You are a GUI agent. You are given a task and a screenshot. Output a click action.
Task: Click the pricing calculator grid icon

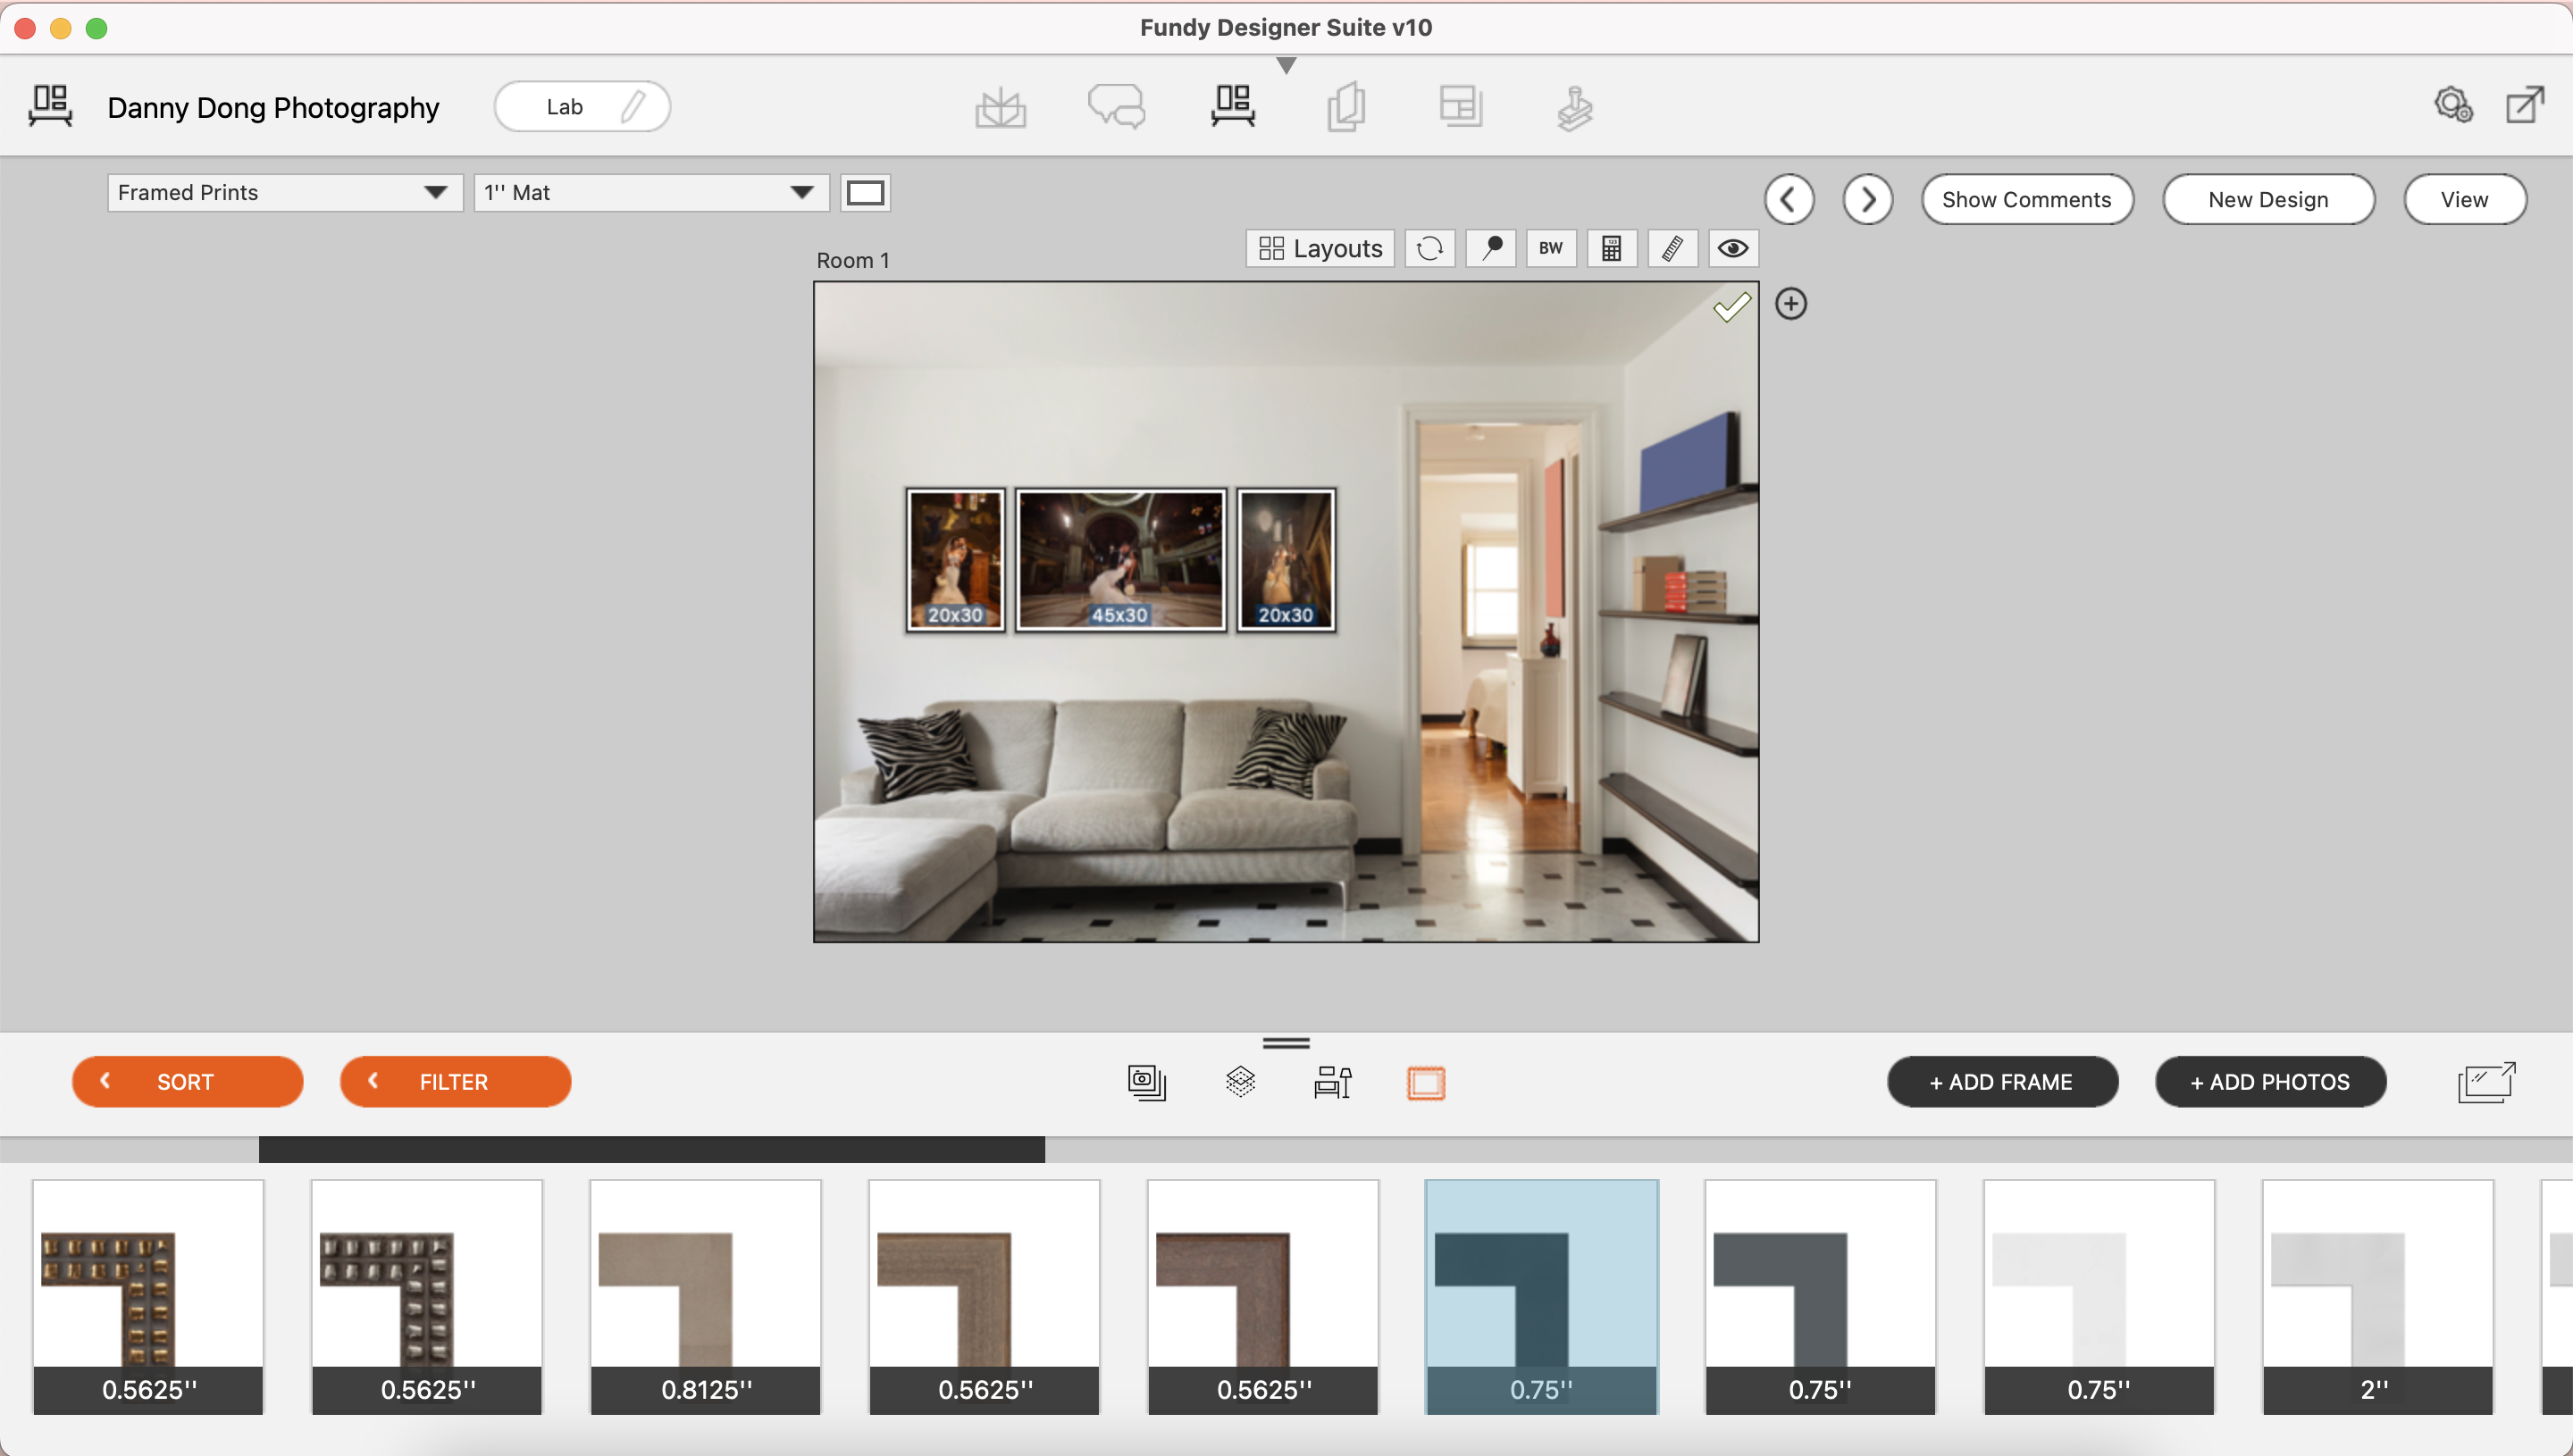(1610, 247)
